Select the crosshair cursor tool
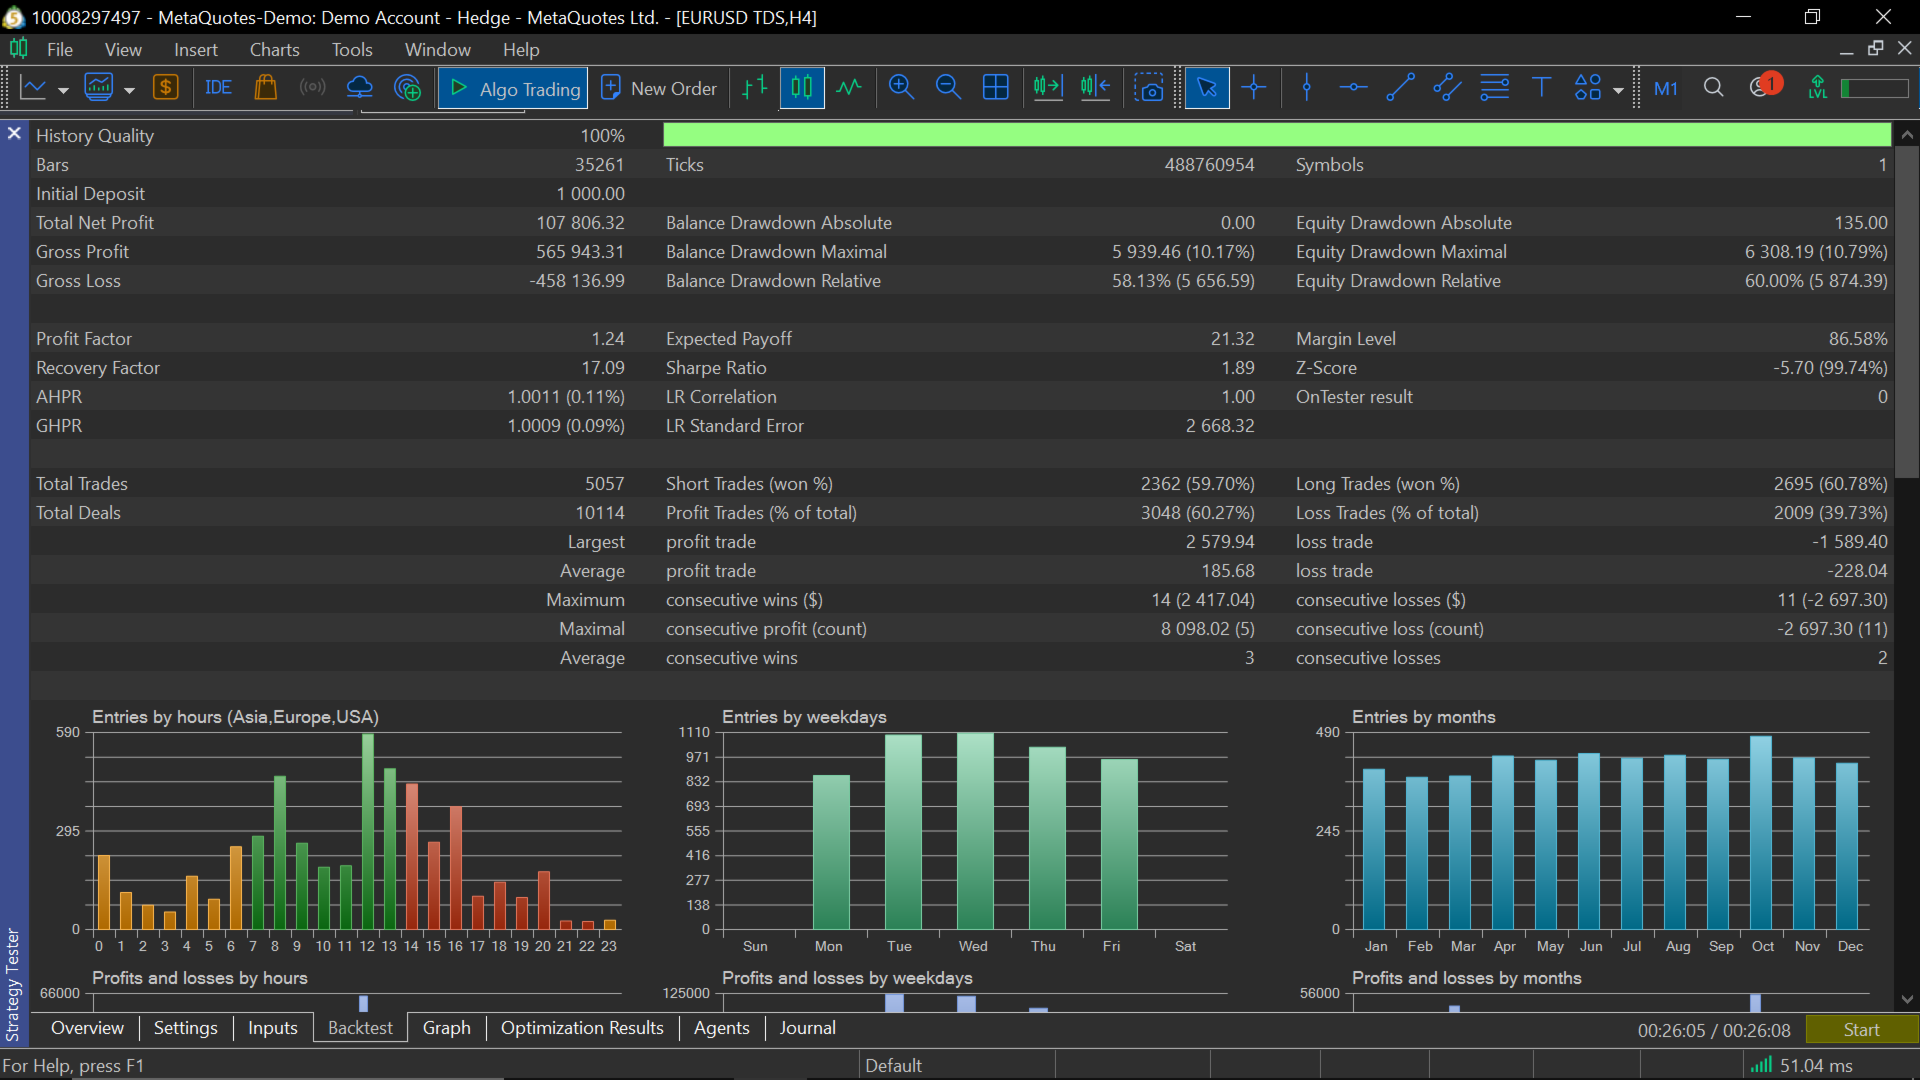The image size is (1920, 1080). point(1254,88)
